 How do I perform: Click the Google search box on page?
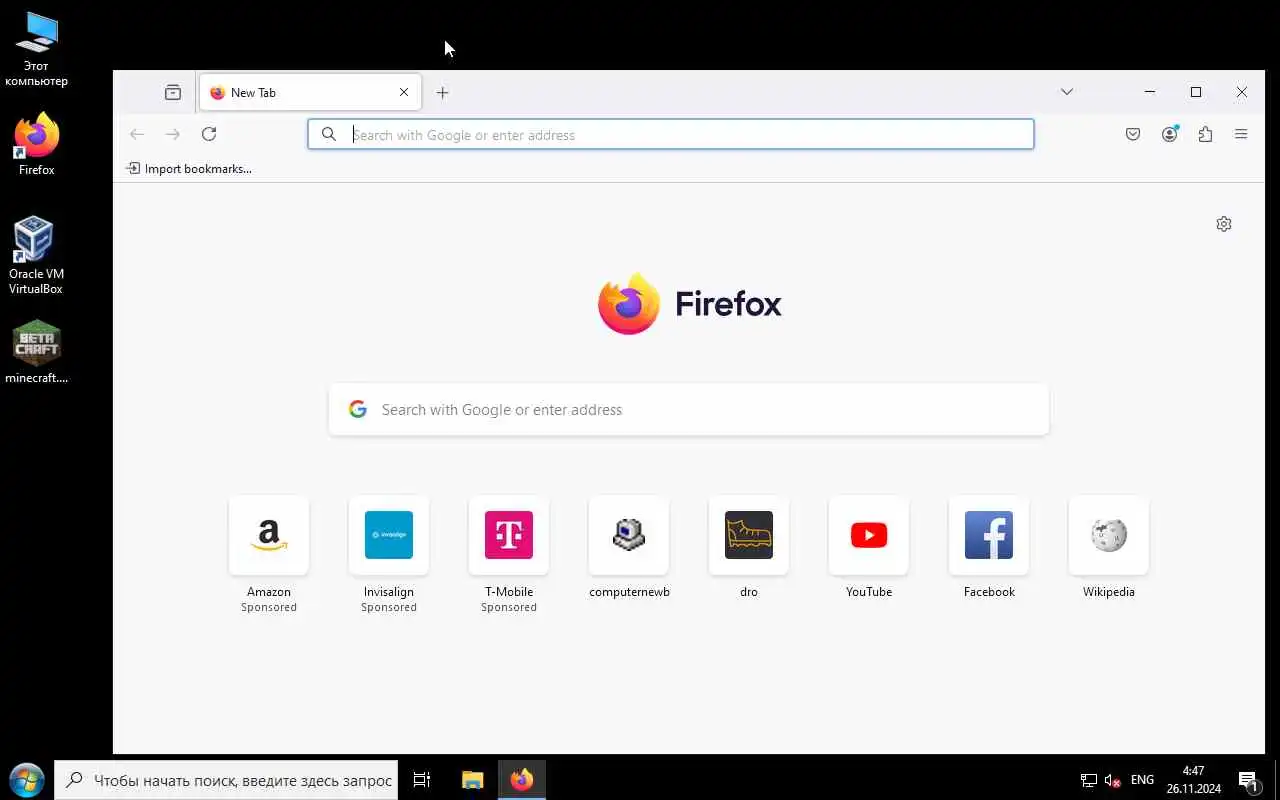point(689,410)
